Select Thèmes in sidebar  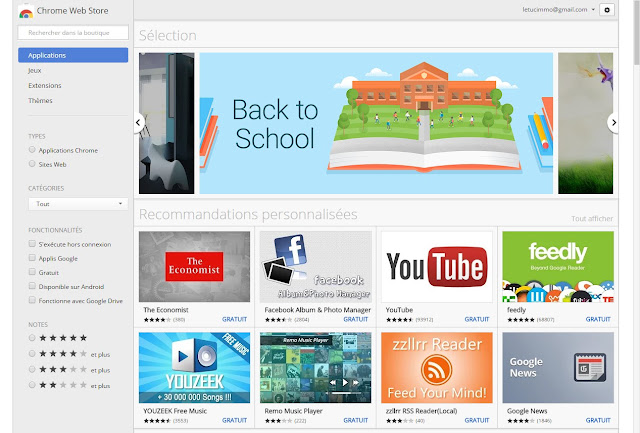40,100
